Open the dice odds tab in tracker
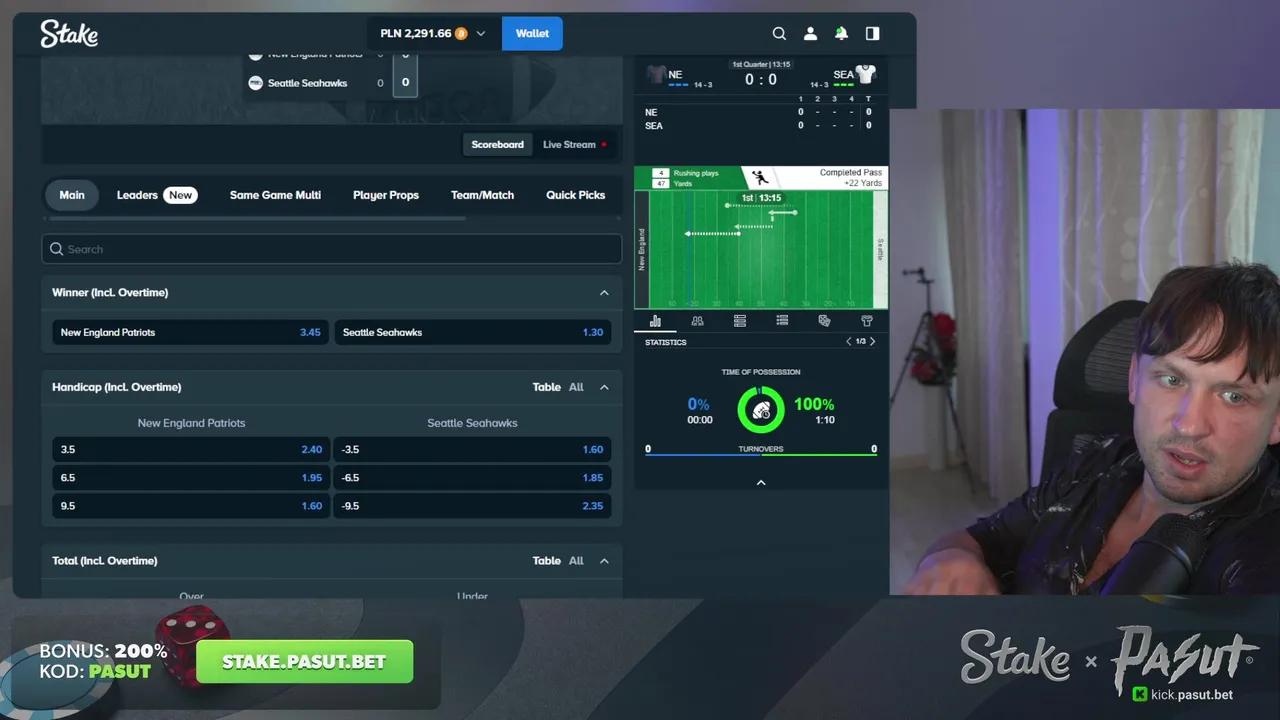 (824, 321)
